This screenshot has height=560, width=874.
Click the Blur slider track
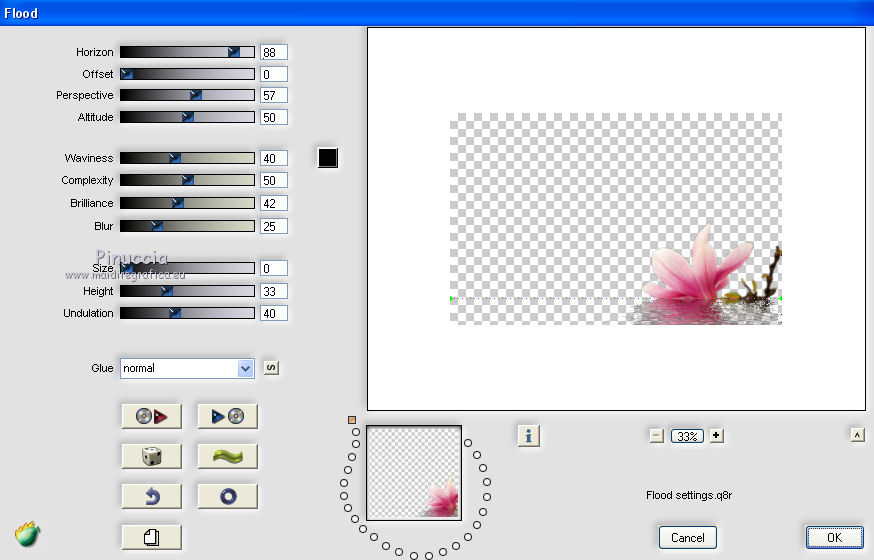(187, 226)
